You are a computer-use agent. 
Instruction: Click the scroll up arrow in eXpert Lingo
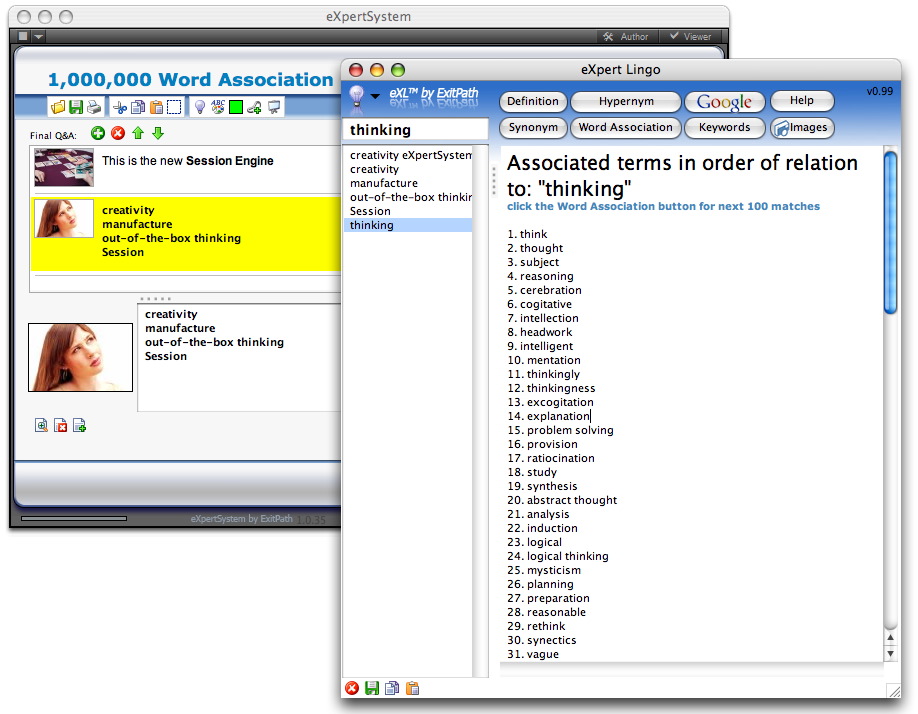point(890,638)
